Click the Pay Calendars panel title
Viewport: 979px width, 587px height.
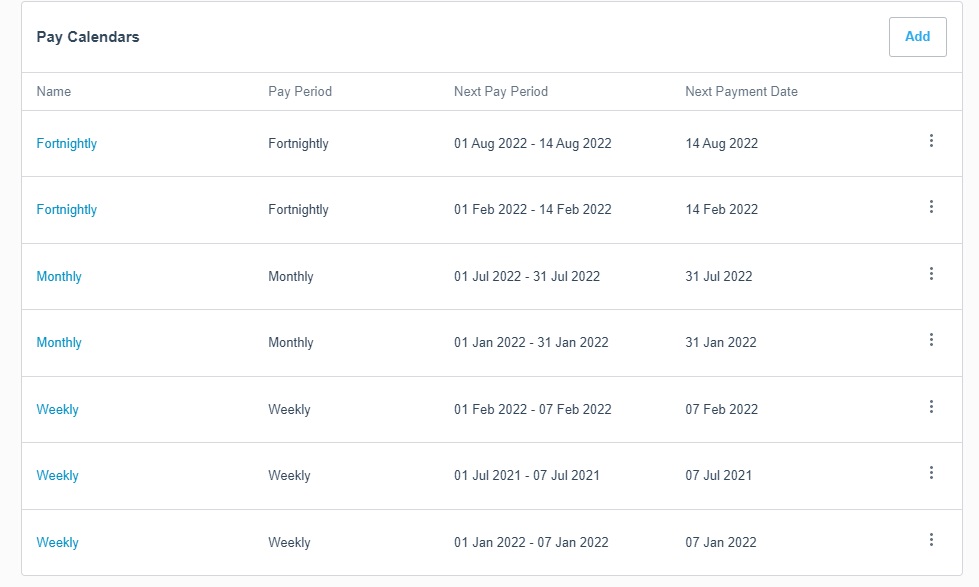pyautogui.click(x=88, y=38)
